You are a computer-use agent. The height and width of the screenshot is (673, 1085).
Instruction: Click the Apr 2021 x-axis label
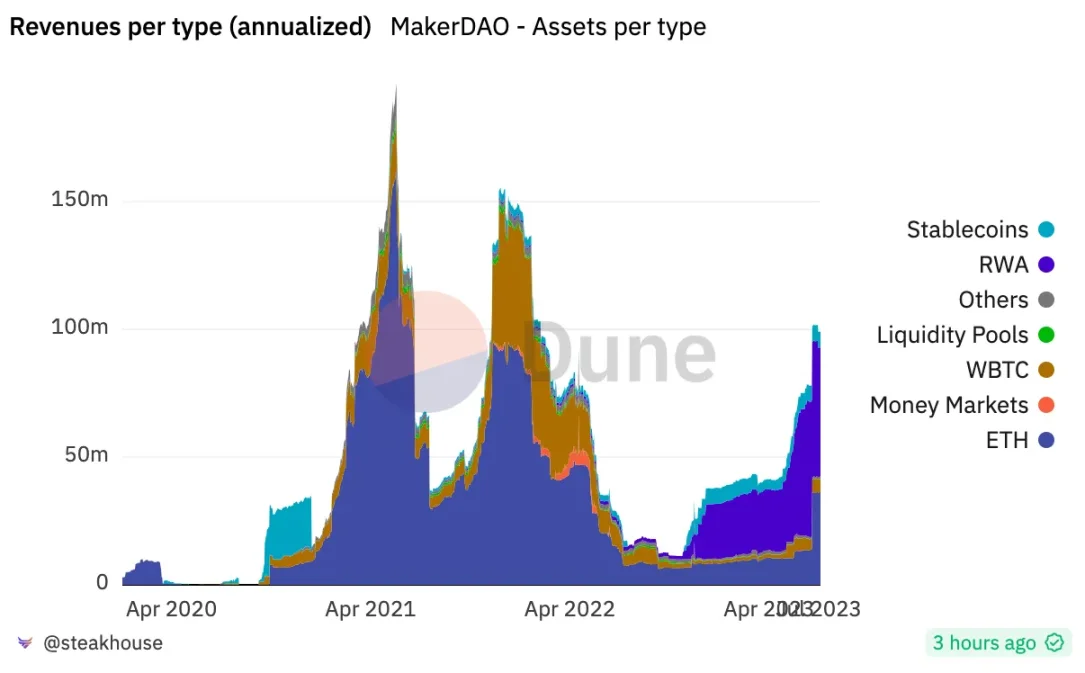[370, 609]
